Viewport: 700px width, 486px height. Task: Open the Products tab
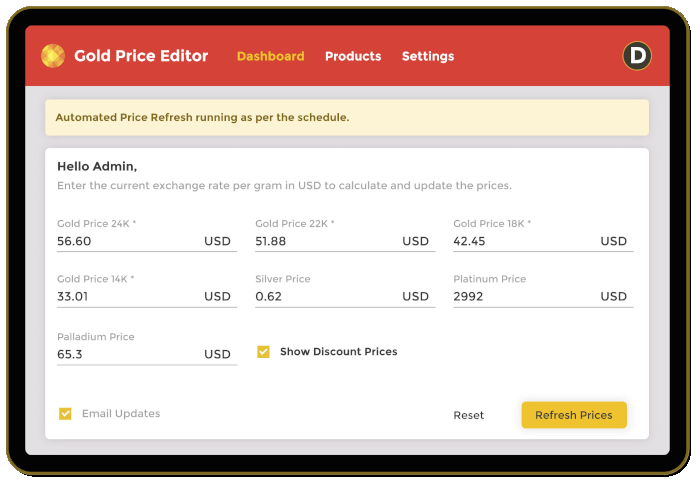pos(353,56)
